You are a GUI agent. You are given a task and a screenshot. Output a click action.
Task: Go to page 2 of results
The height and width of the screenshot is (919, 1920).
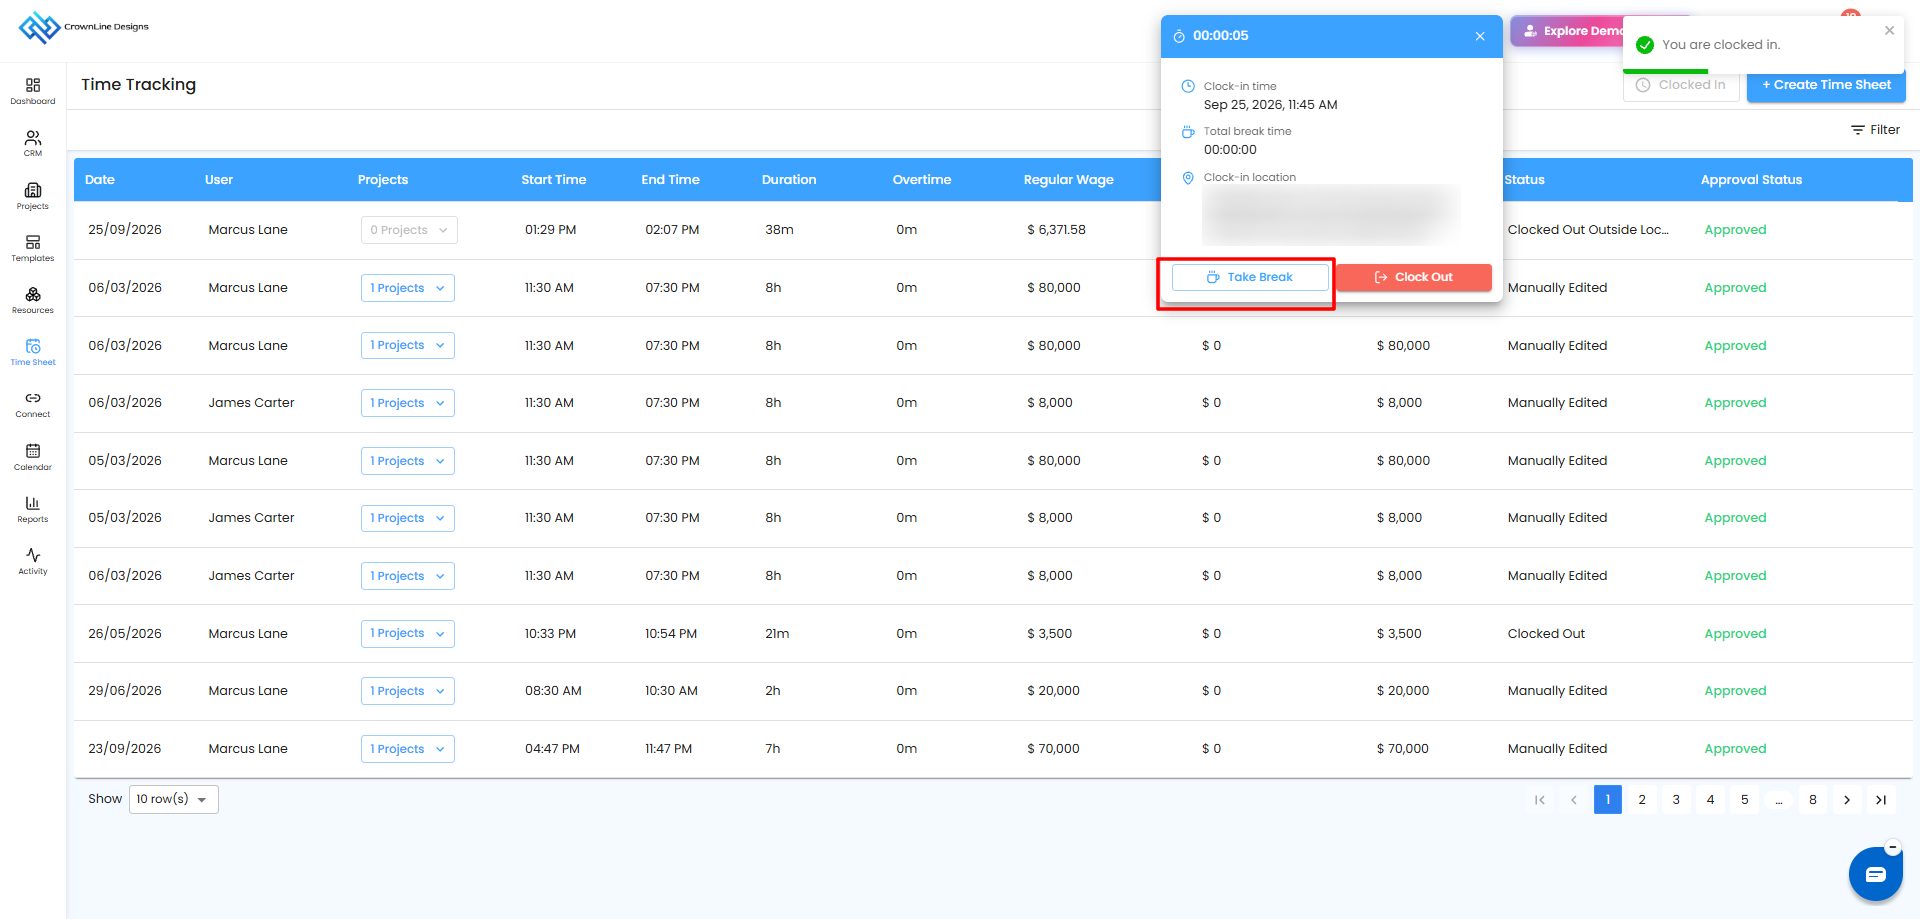coord(1642,800)
